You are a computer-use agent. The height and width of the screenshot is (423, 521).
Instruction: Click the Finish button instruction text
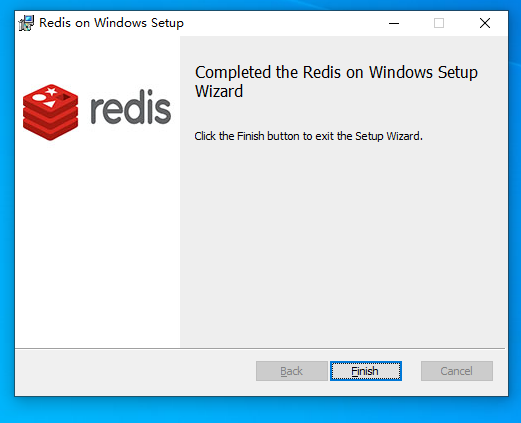308,136
